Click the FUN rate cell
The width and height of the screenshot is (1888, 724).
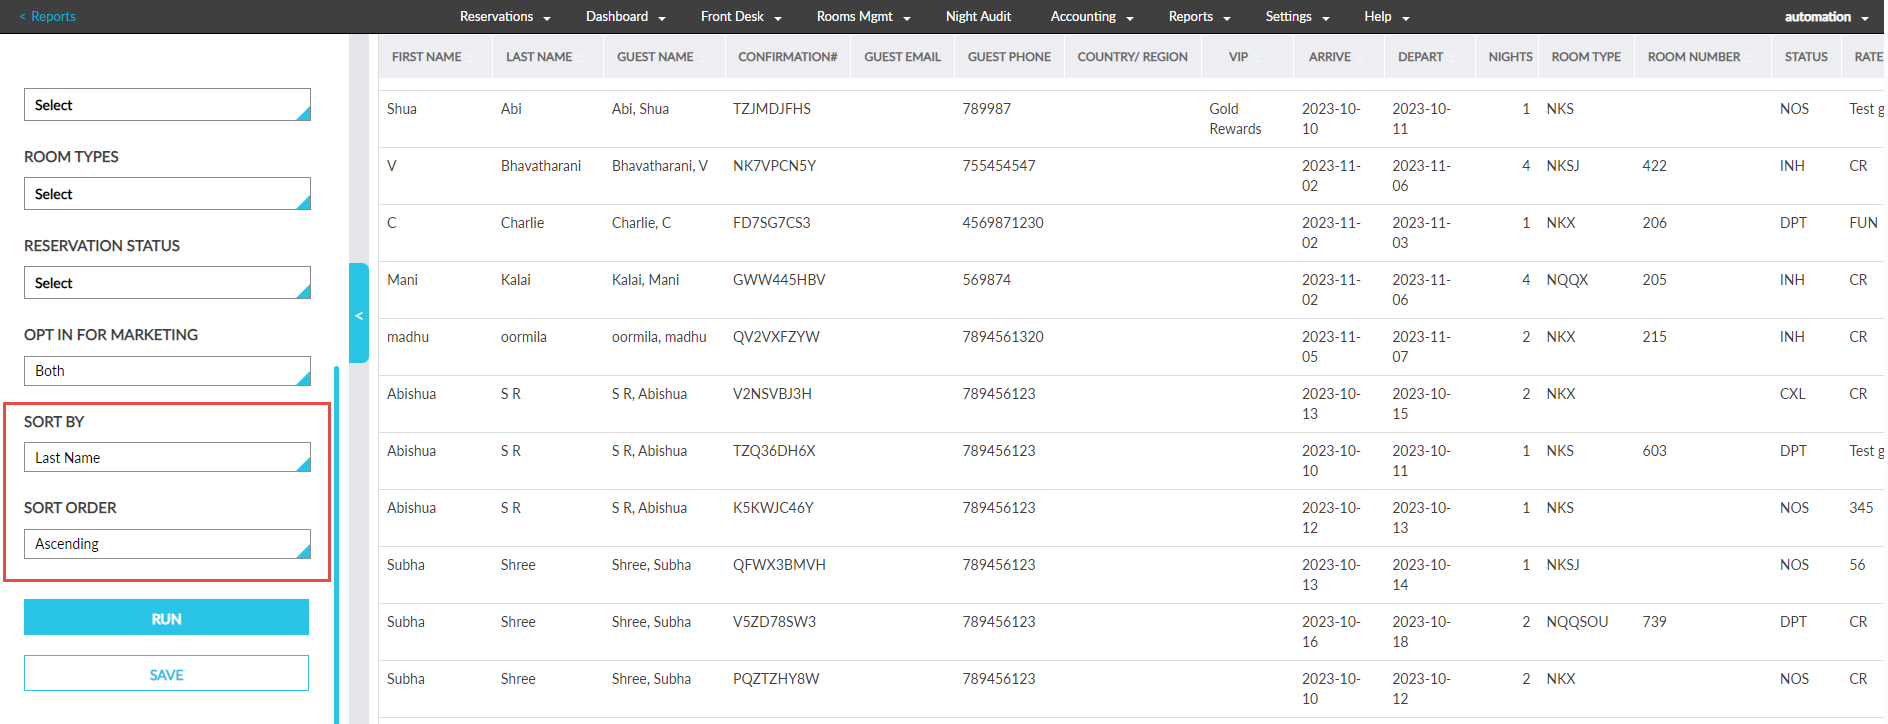(x=1863, y=223)
